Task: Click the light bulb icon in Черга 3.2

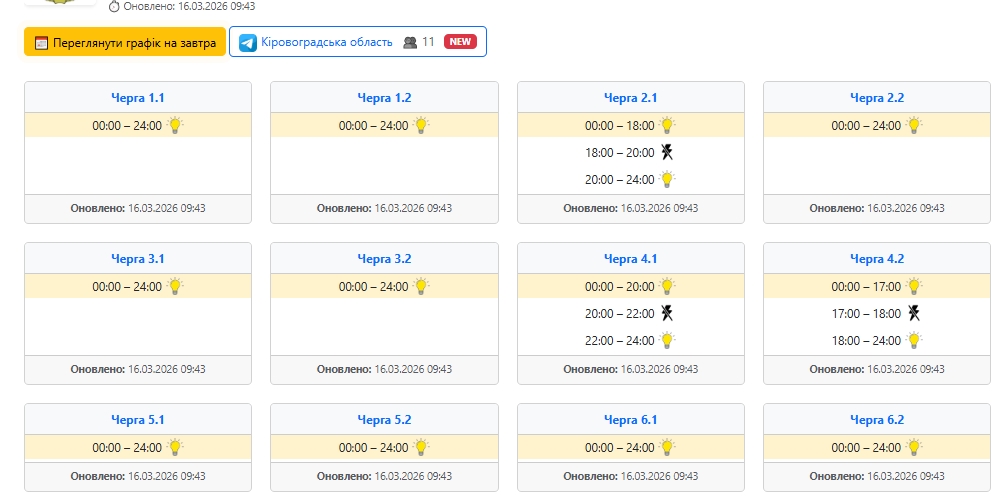Action: pos(421,286)
